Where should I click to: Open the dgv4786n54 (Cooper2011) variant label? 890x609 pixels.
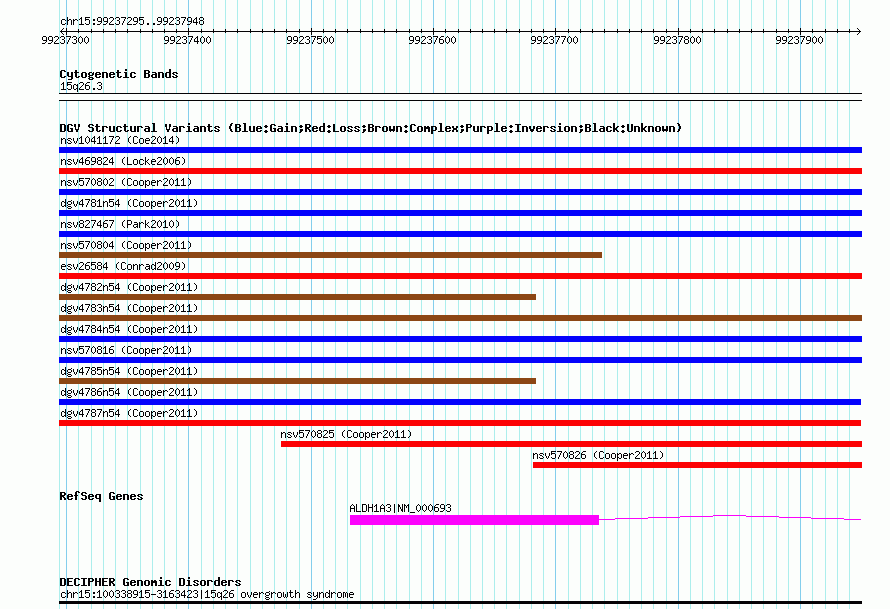(128, 392)
